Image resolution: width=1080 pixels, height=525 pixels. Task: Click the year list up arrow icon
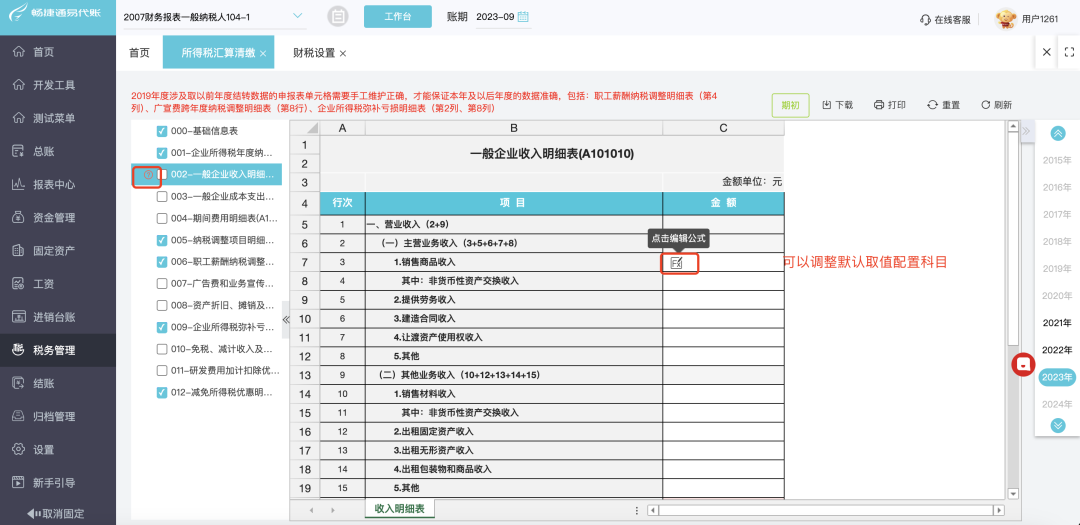[1058, 134]
